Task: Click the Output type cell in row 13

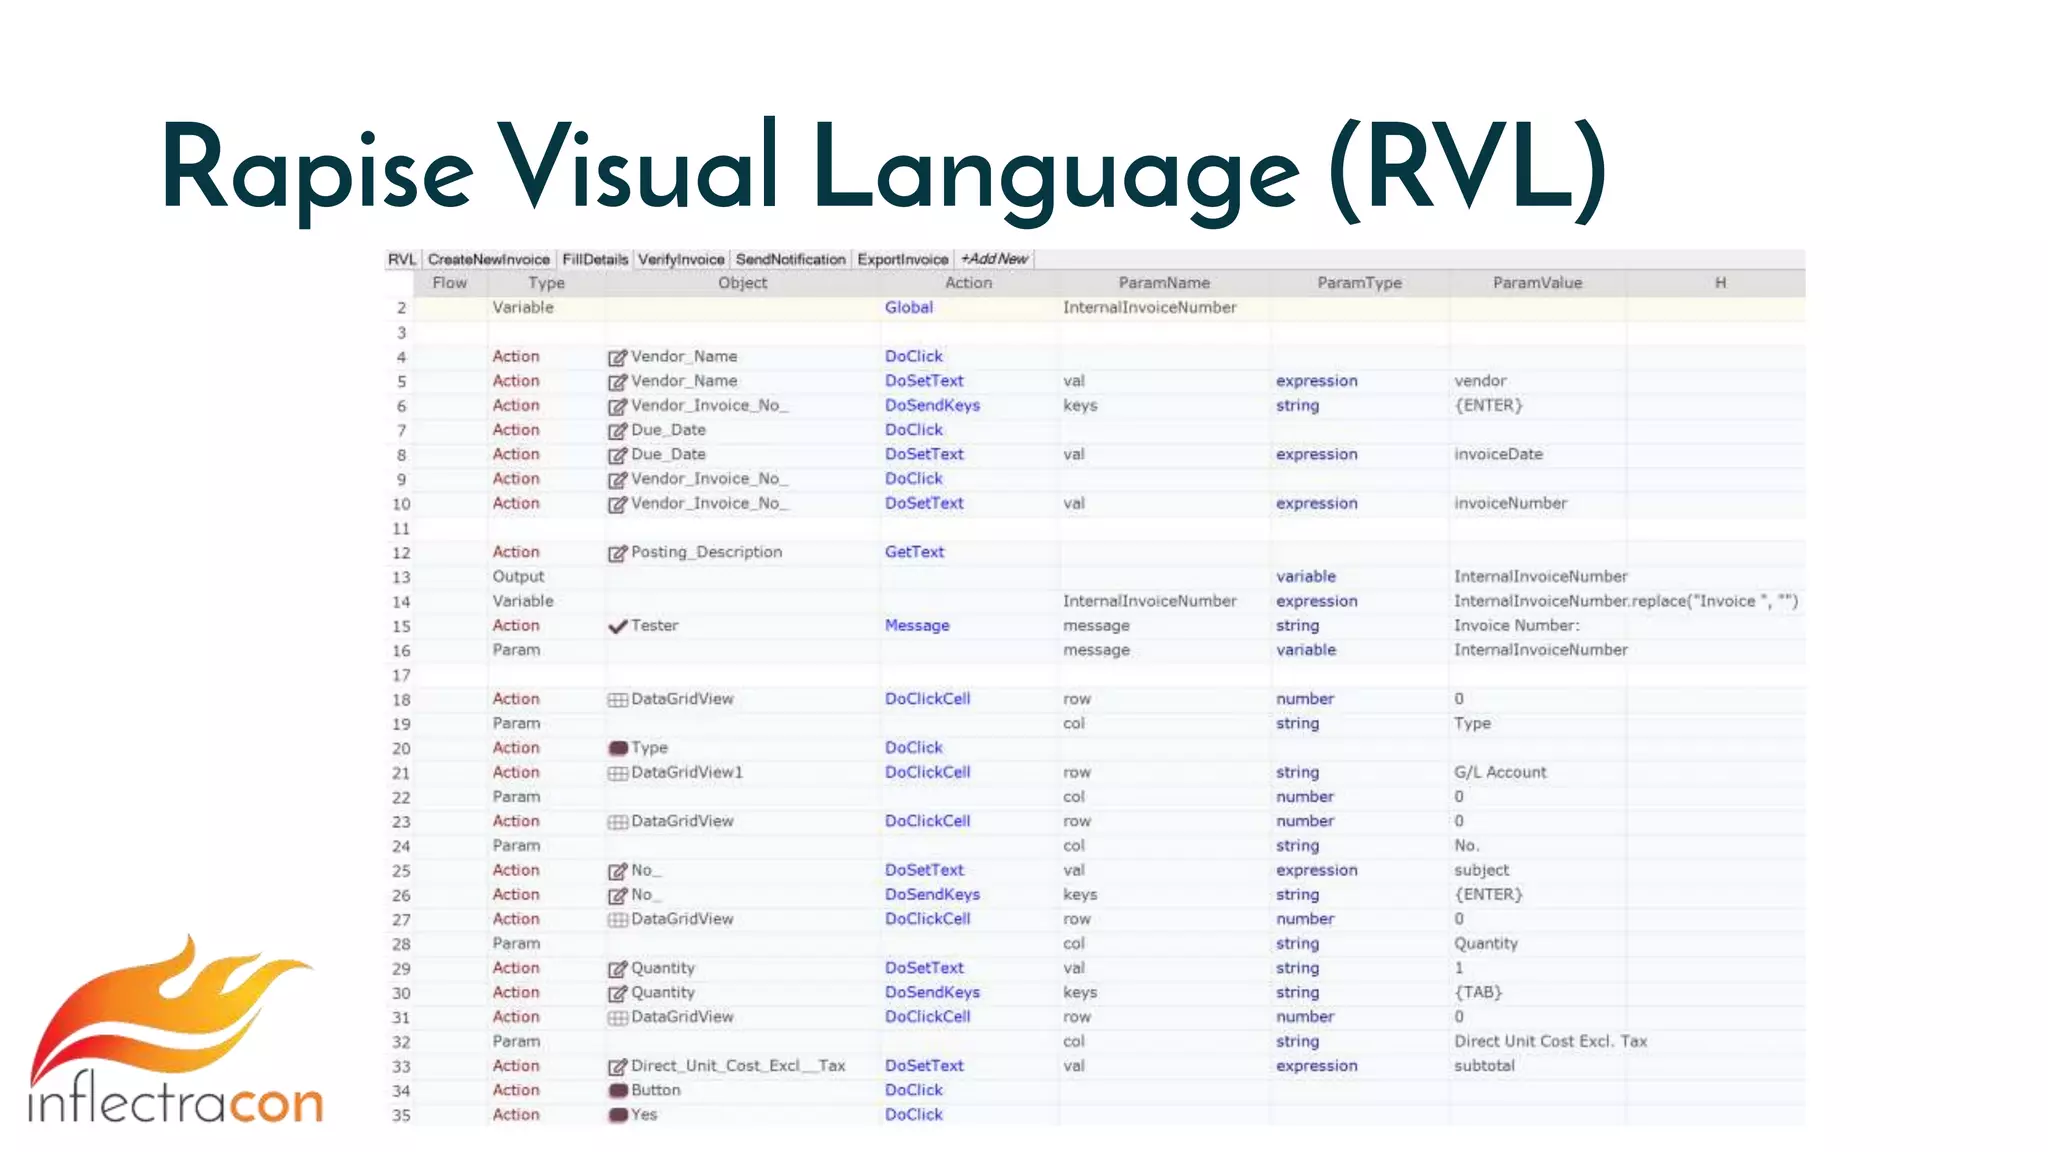Action: coord(518,577)
